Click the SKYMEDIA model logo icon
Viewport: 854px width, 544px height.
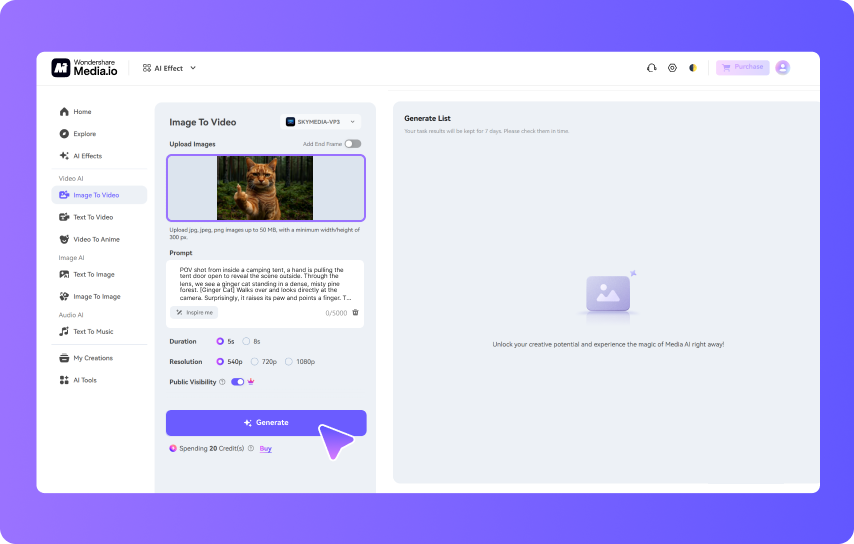pyautogui.click(x=290, y=122)
